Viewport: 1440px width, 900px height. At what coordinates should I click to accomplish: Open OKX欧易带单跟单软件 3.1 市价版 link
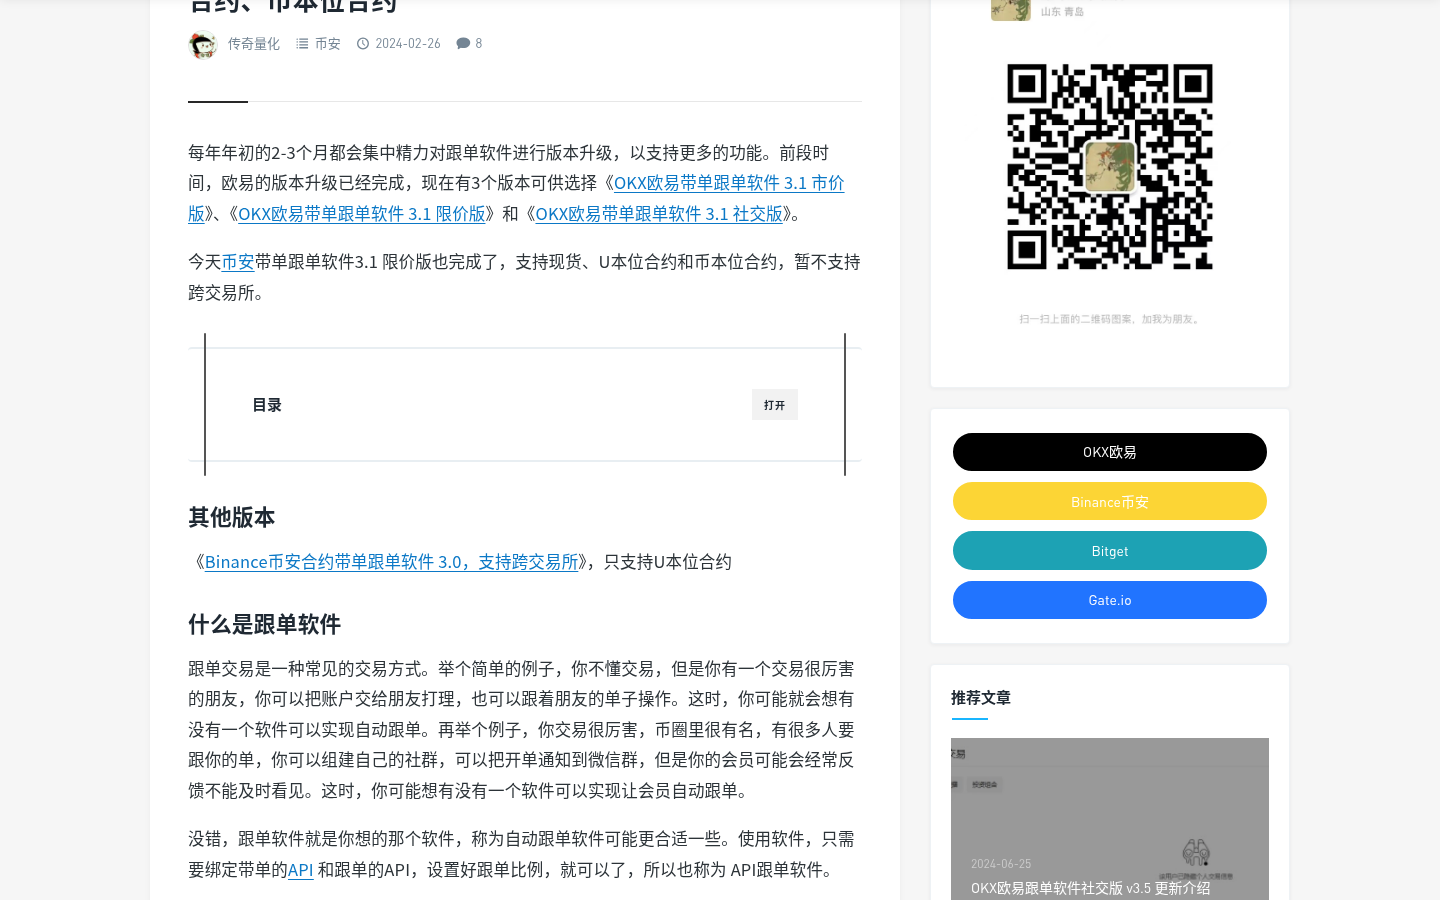pos(728,183)
